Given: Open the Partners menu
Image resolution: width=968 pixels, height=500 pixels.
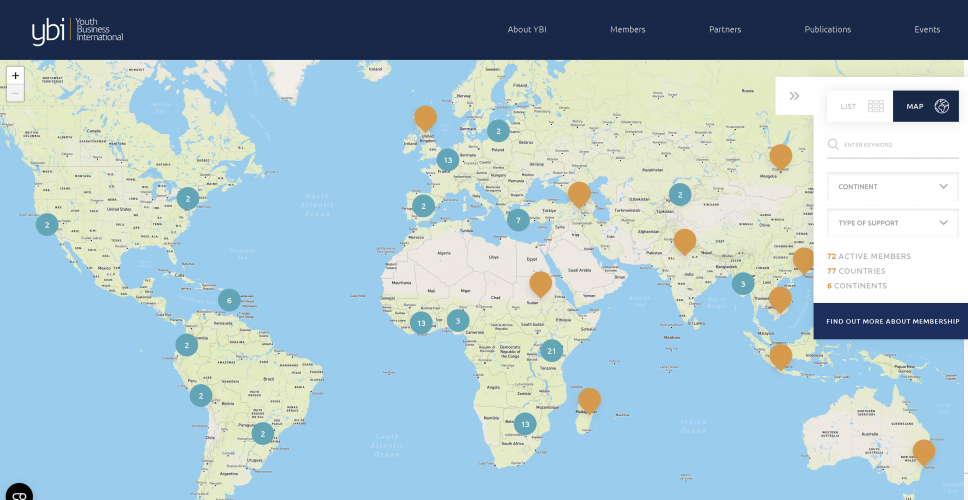Looking at the screenshot, I should pos(725,30).
